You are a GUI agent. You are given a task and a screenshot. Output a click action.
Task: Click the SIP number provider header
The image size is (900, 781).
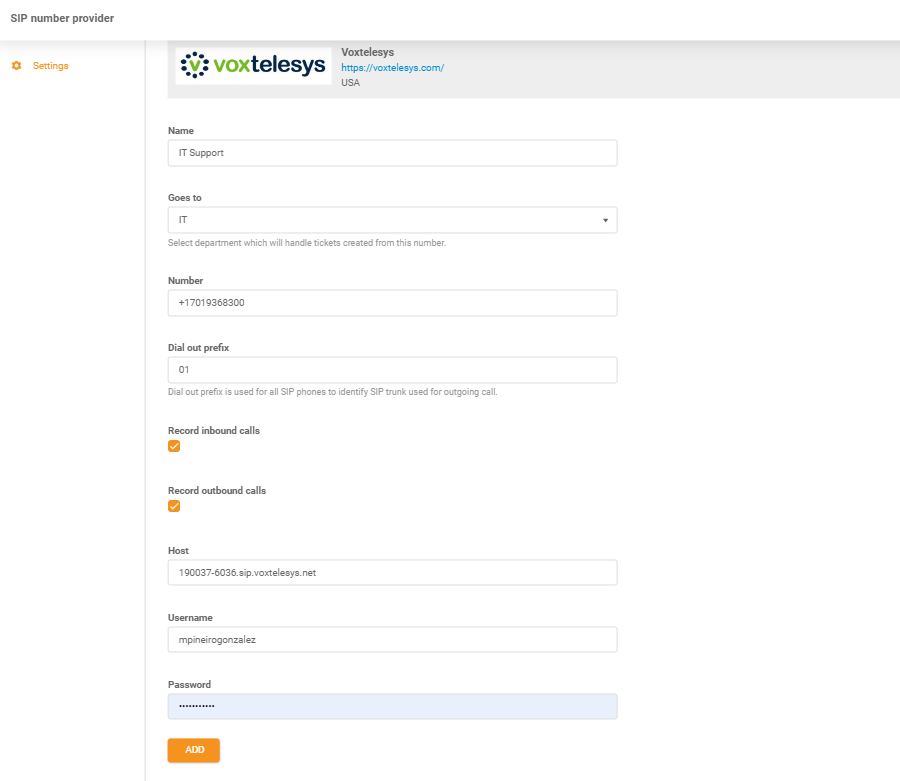click(x=62, y=18)
